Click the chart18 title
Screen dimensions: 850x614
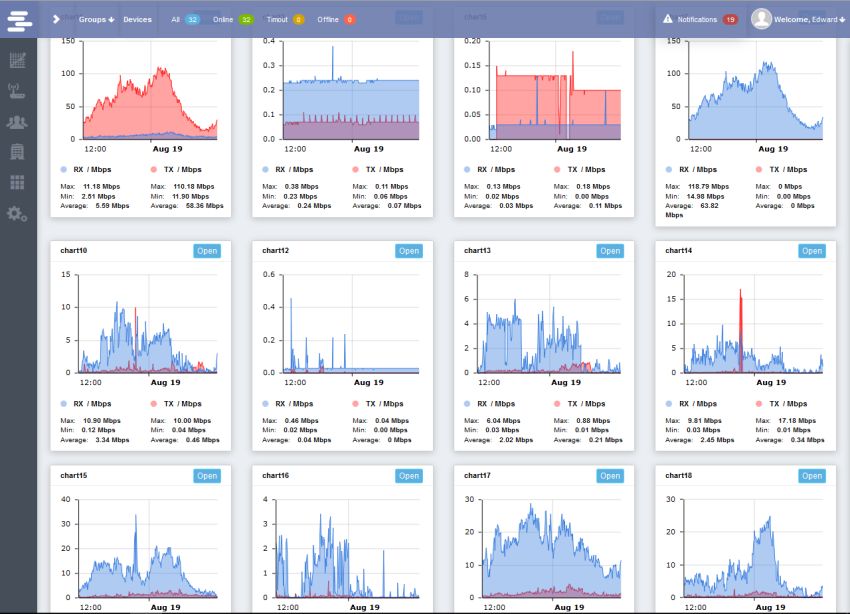[679, 475]
